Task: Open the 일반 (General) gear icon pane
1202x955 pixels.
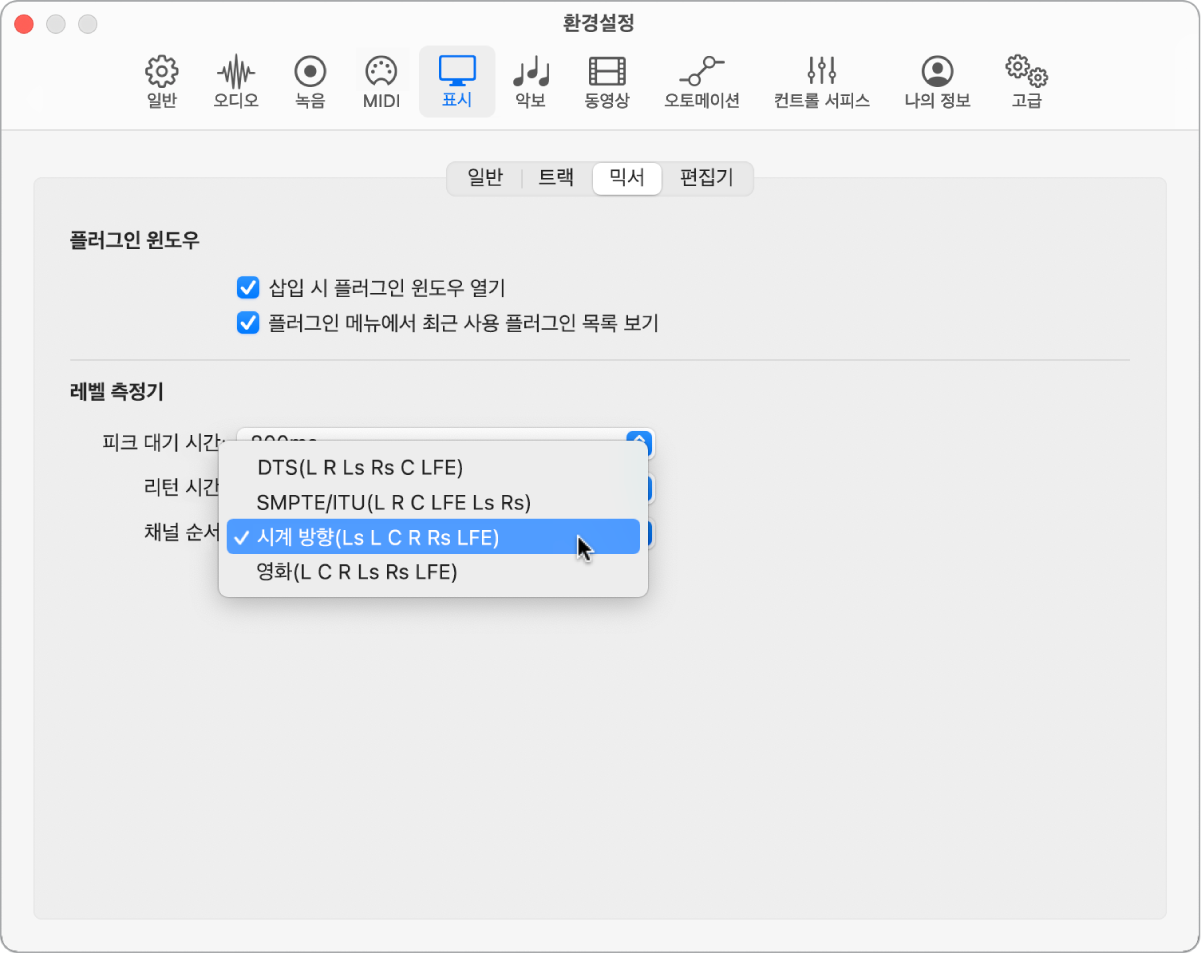Action: [x=161, y=72]
